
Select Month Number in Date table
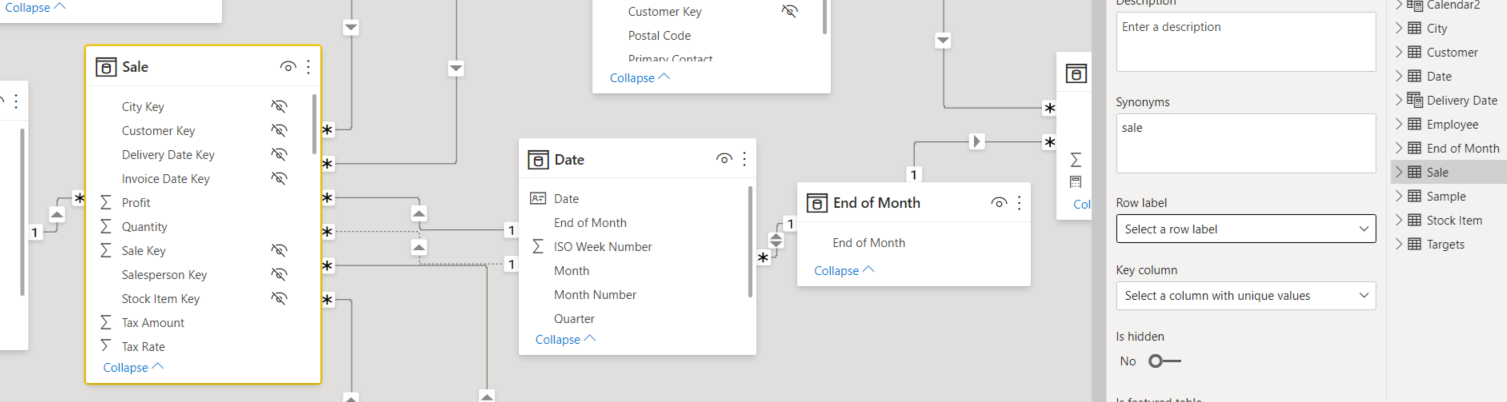(595, 294)
